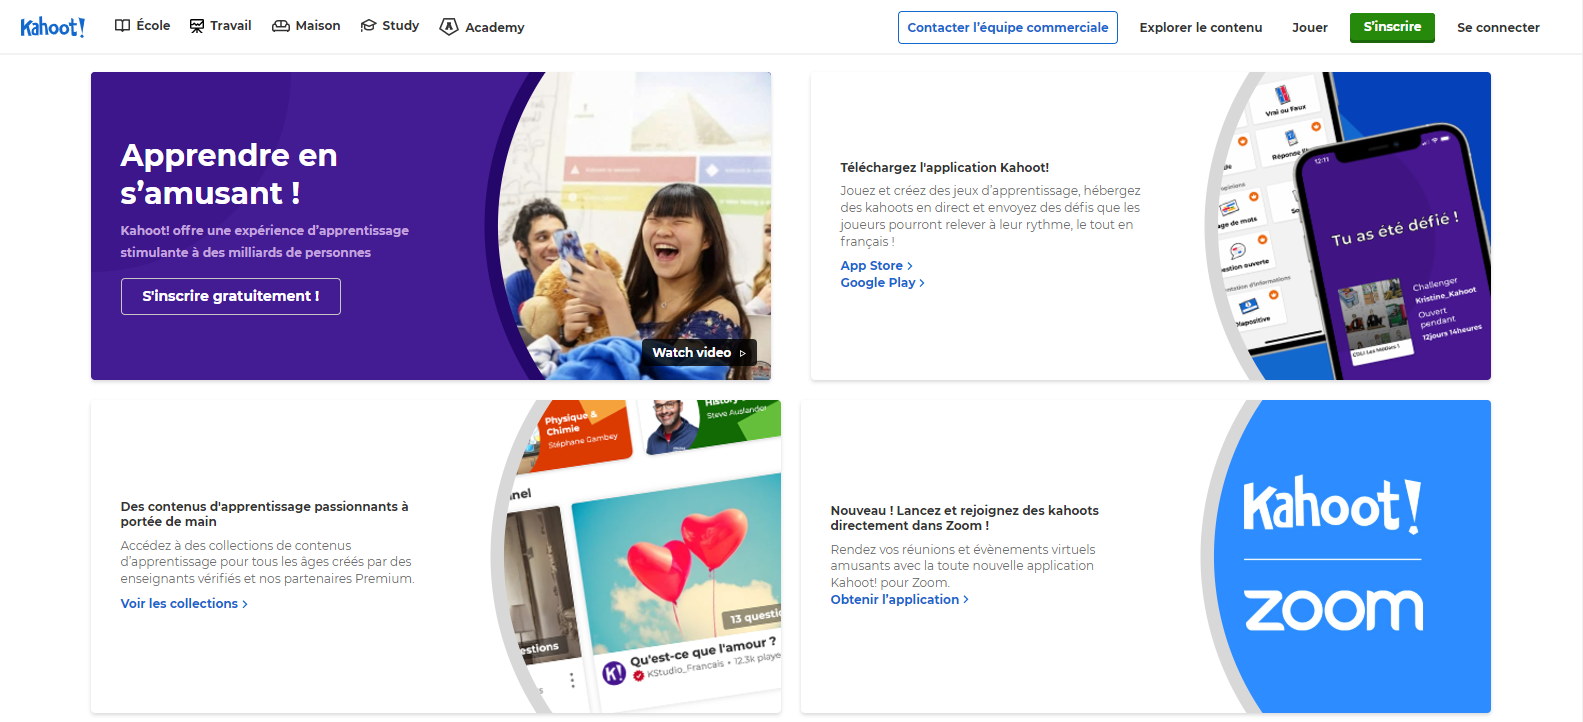Click 'Téléchargez l'application Kahoot!' heading
This screenshot has width=1583, height=722.
tap(944, 167)
